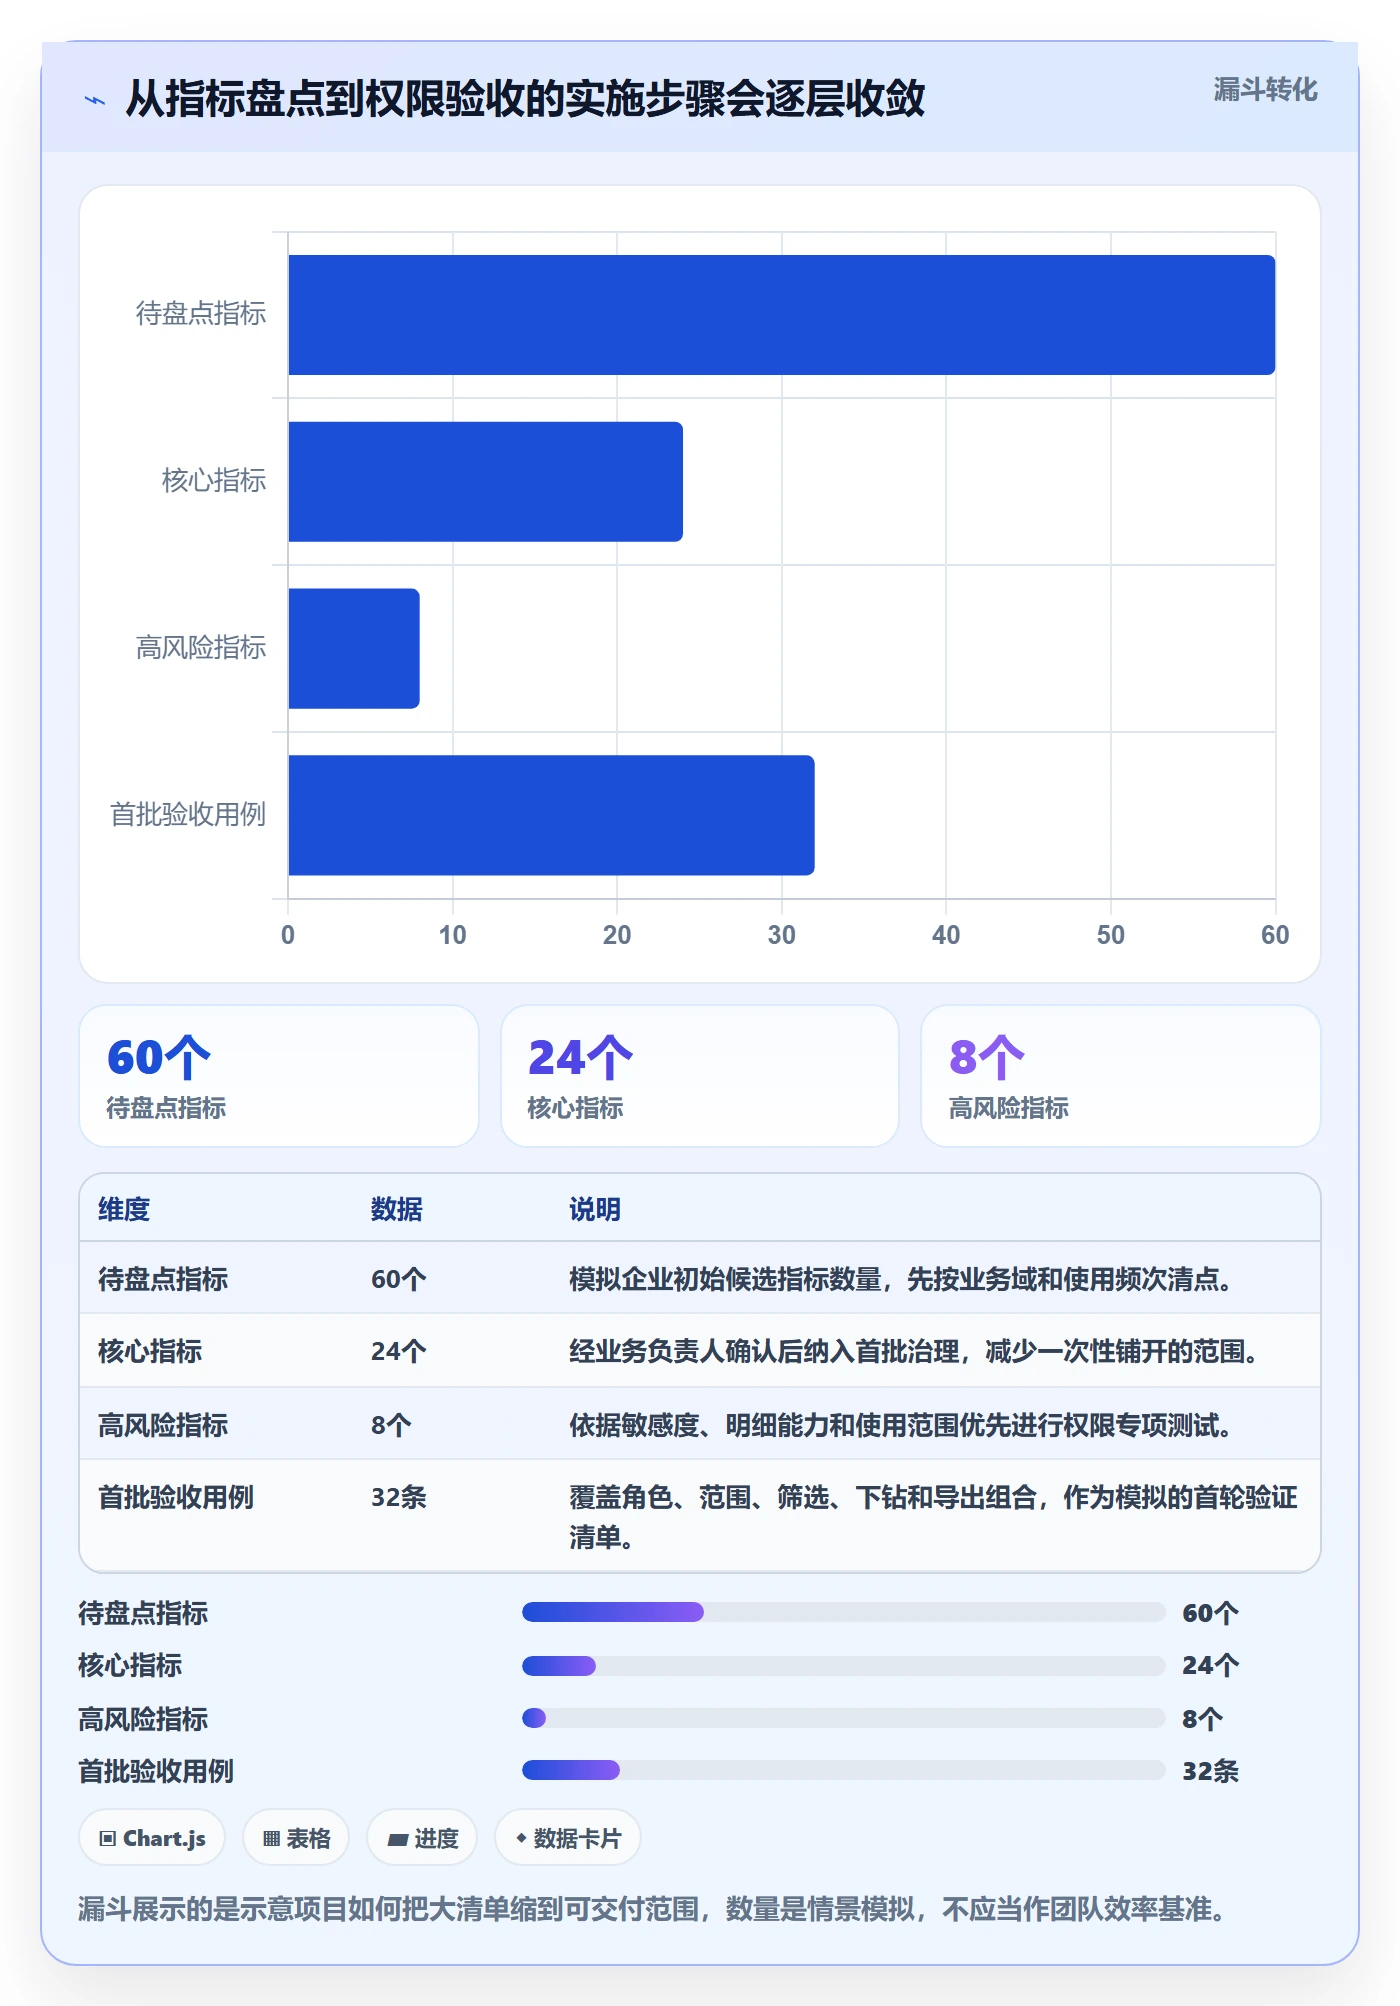
Task: Click the 首批验收用例 progress bar
Action: point(844,1770)
